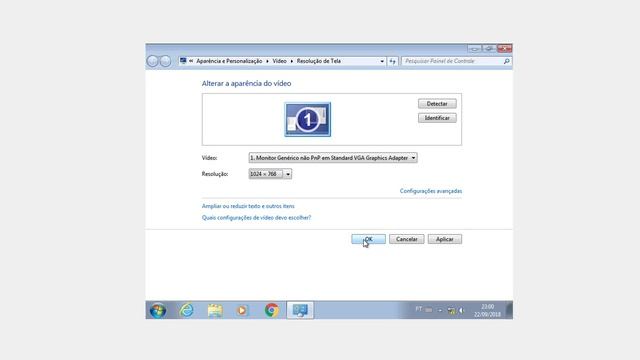Screen dimensions: 640x360
Task: Open Windows Explorer folder icon in taskbar
Action: [215, 311]
